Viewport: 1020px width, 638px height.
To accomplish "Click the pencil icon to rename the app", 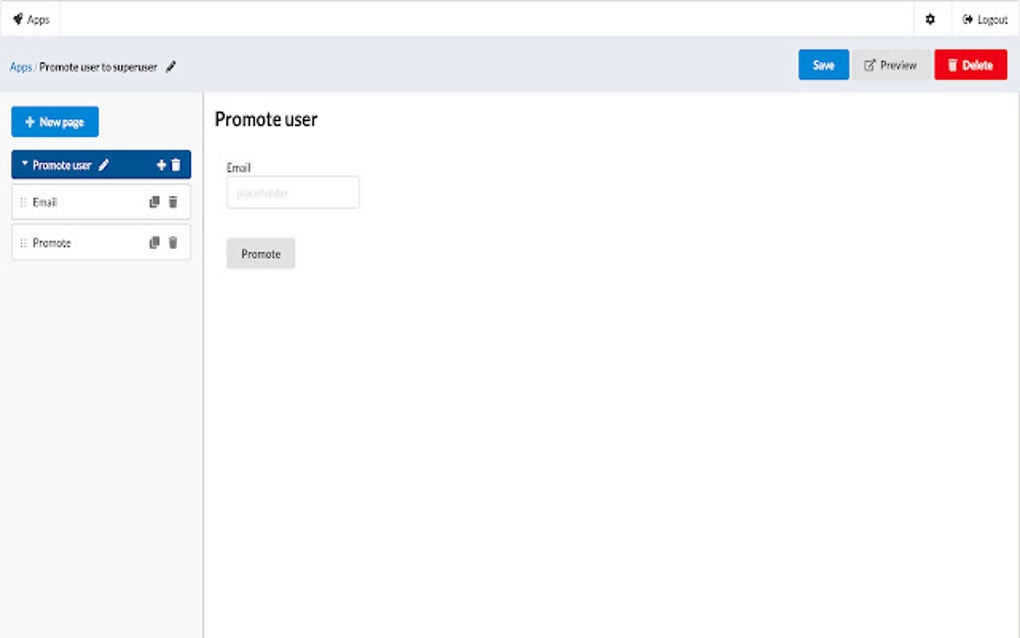I will tap(170, 67).
